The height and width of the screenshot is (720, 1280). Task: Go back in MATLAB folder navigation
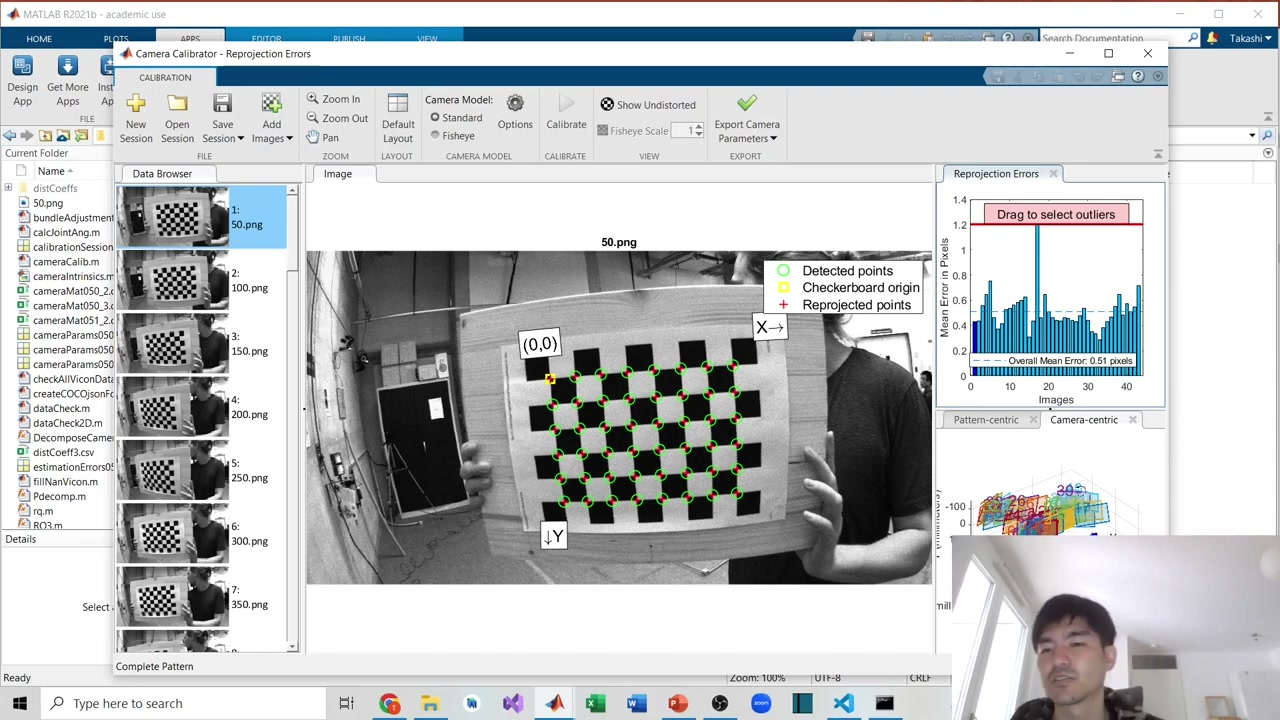[9, 135]
